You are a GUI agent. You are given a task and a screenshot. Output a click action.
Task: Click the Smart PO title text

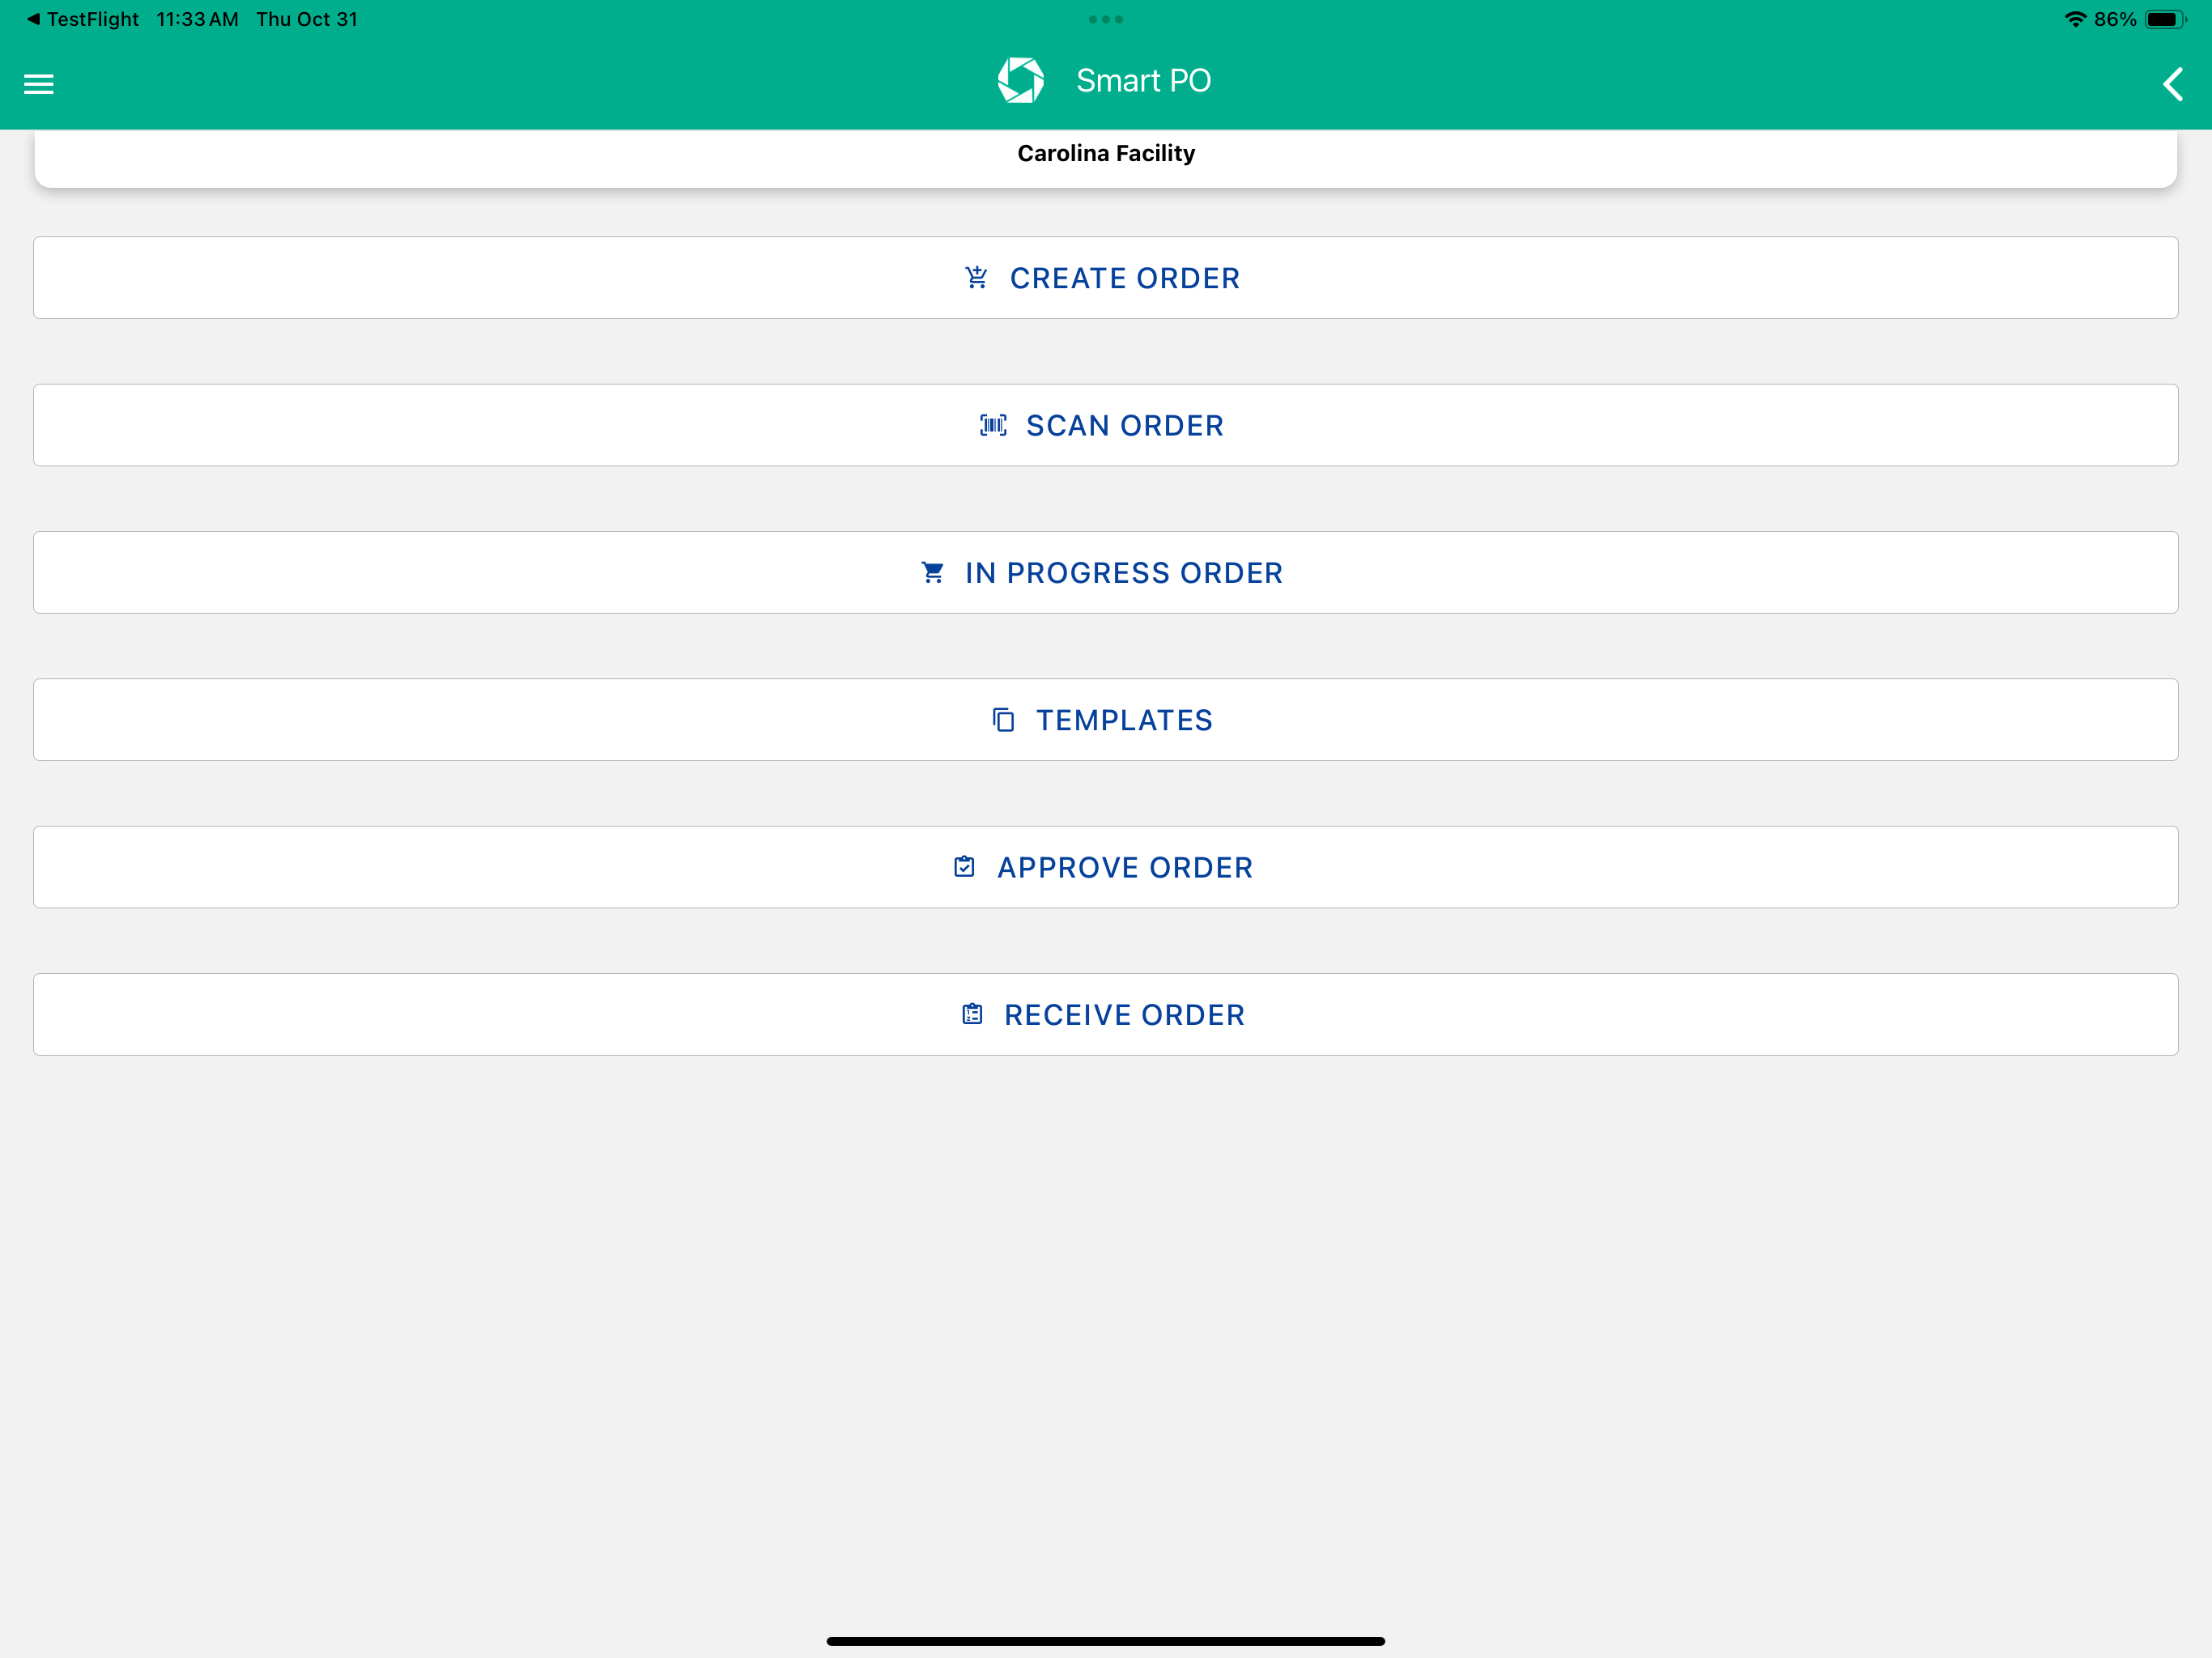point(1143,80)
